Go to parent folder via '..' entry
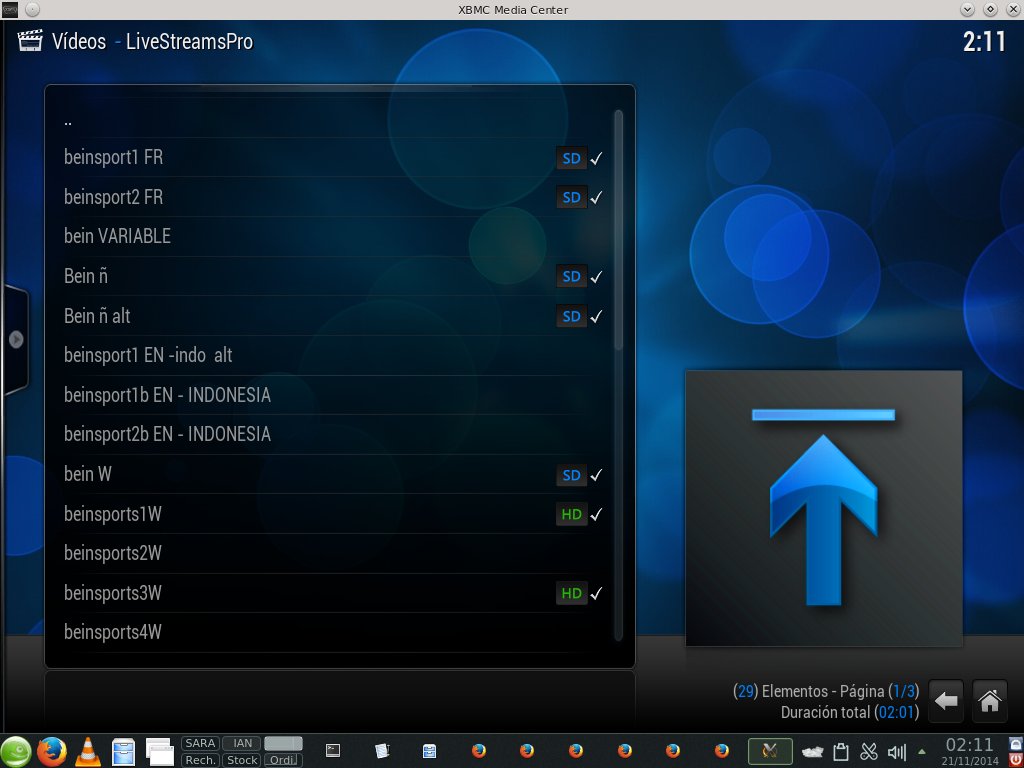The height and width of the screenshot is (768, 1024). pyautogui.click(x=68, y=120)
